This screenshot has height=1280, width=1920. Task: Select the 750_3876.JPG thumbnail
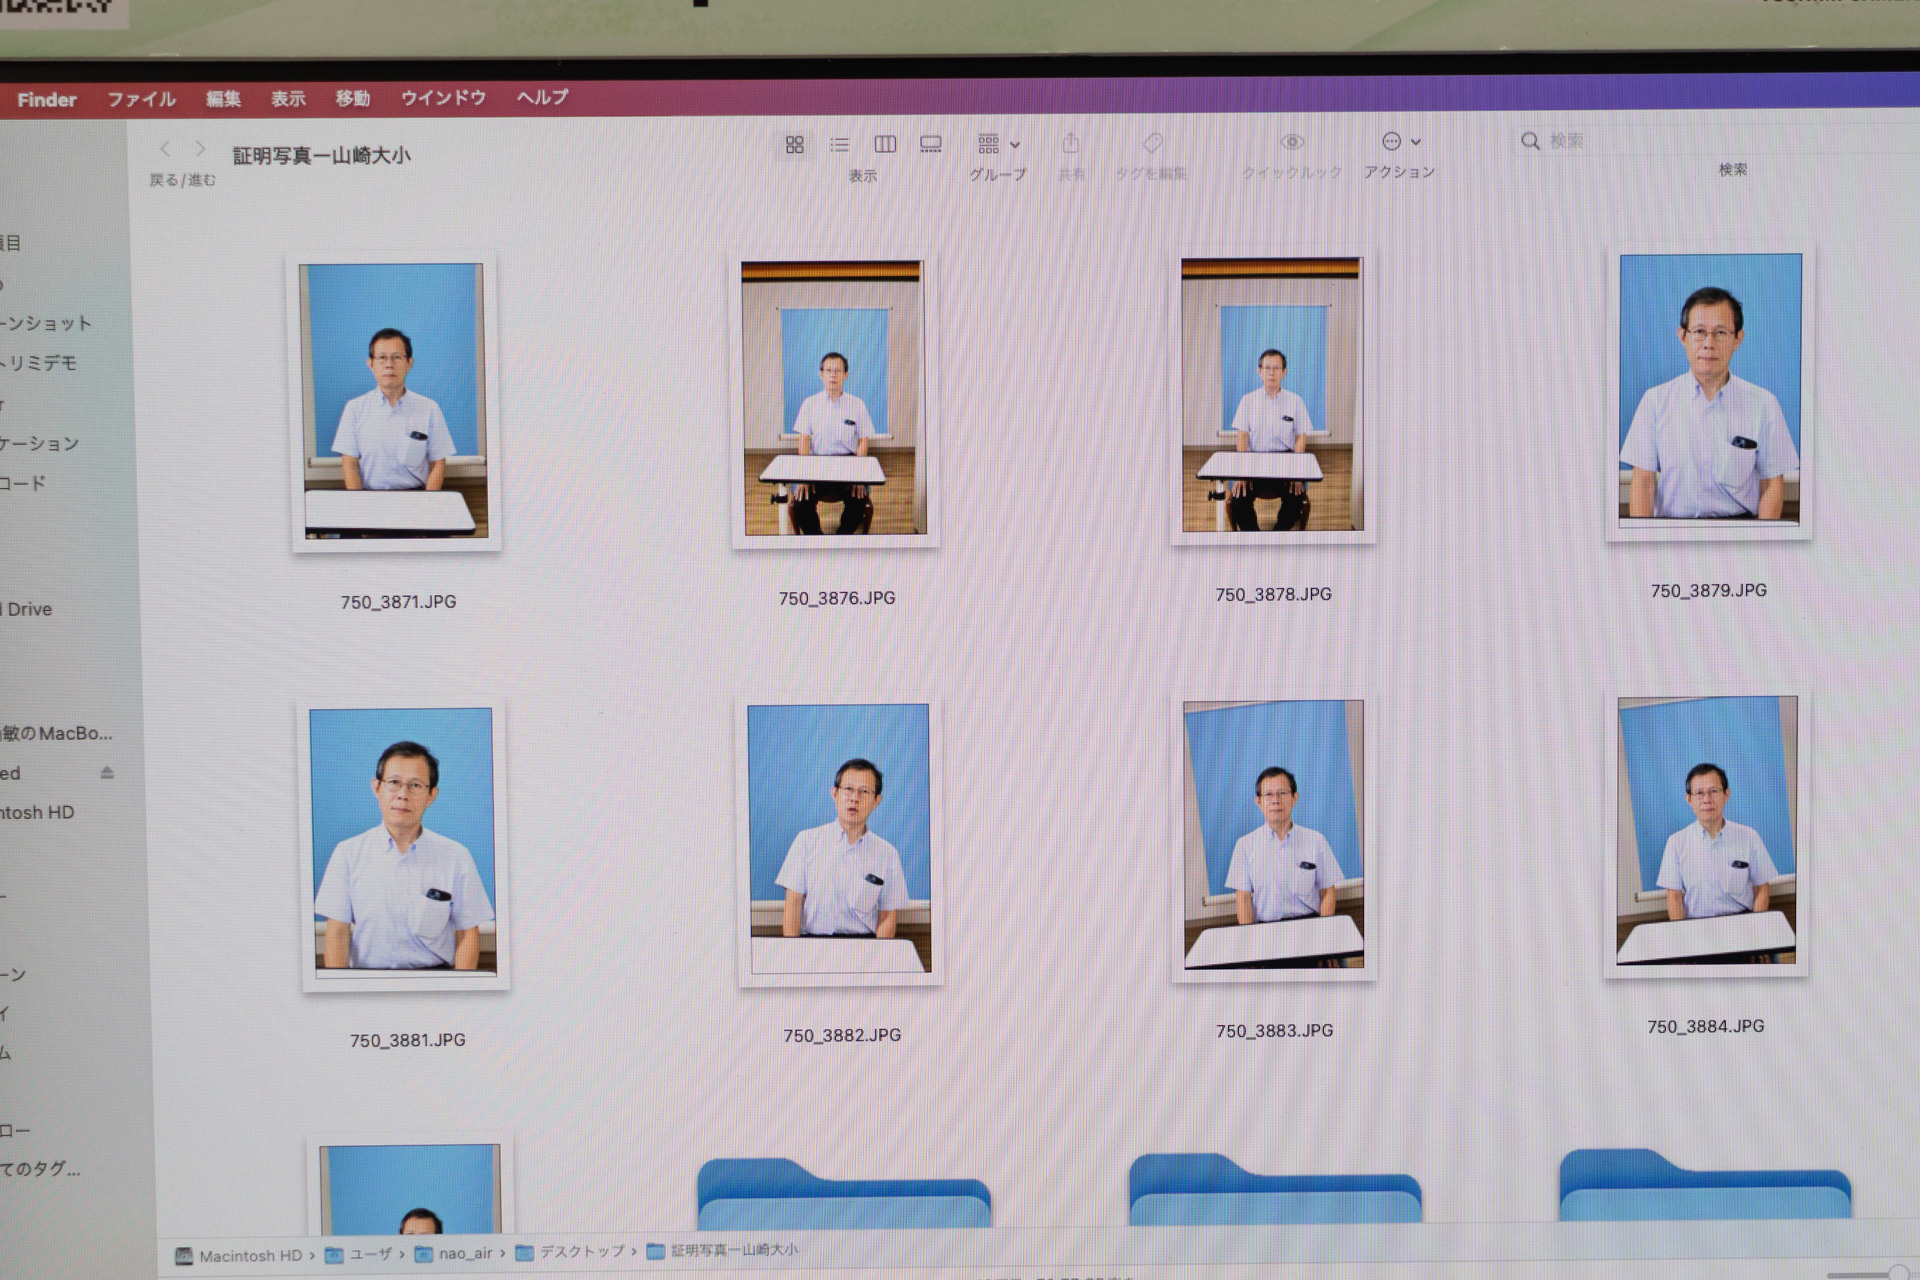click(834, 398)
